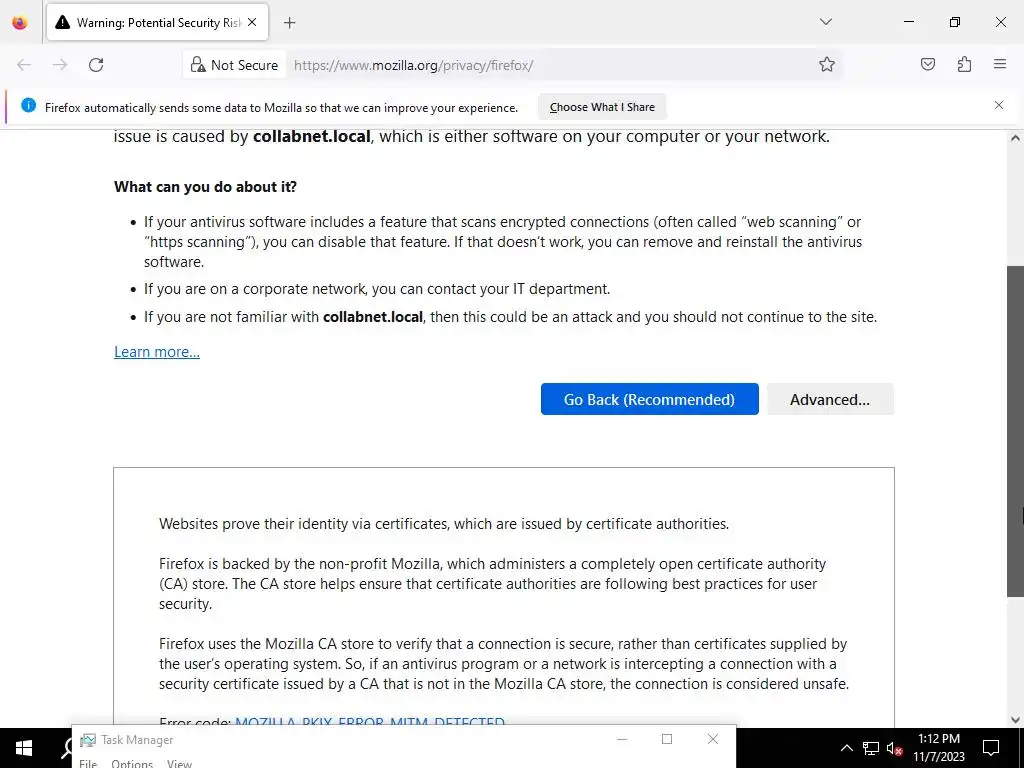The image size is (1024, 768).
Task: Click Choose What I Share button
Action: coord(602,107)
